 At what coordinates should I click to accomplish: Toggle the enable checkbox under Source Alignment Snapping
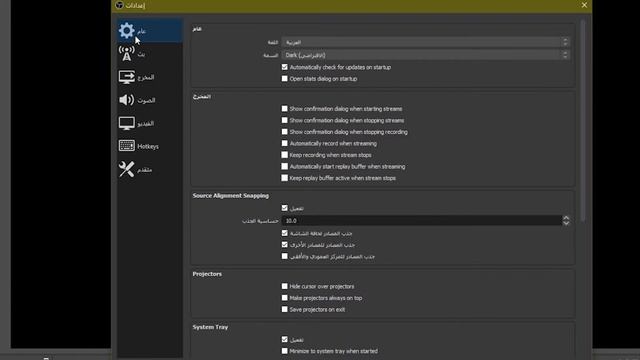point(284,208)
